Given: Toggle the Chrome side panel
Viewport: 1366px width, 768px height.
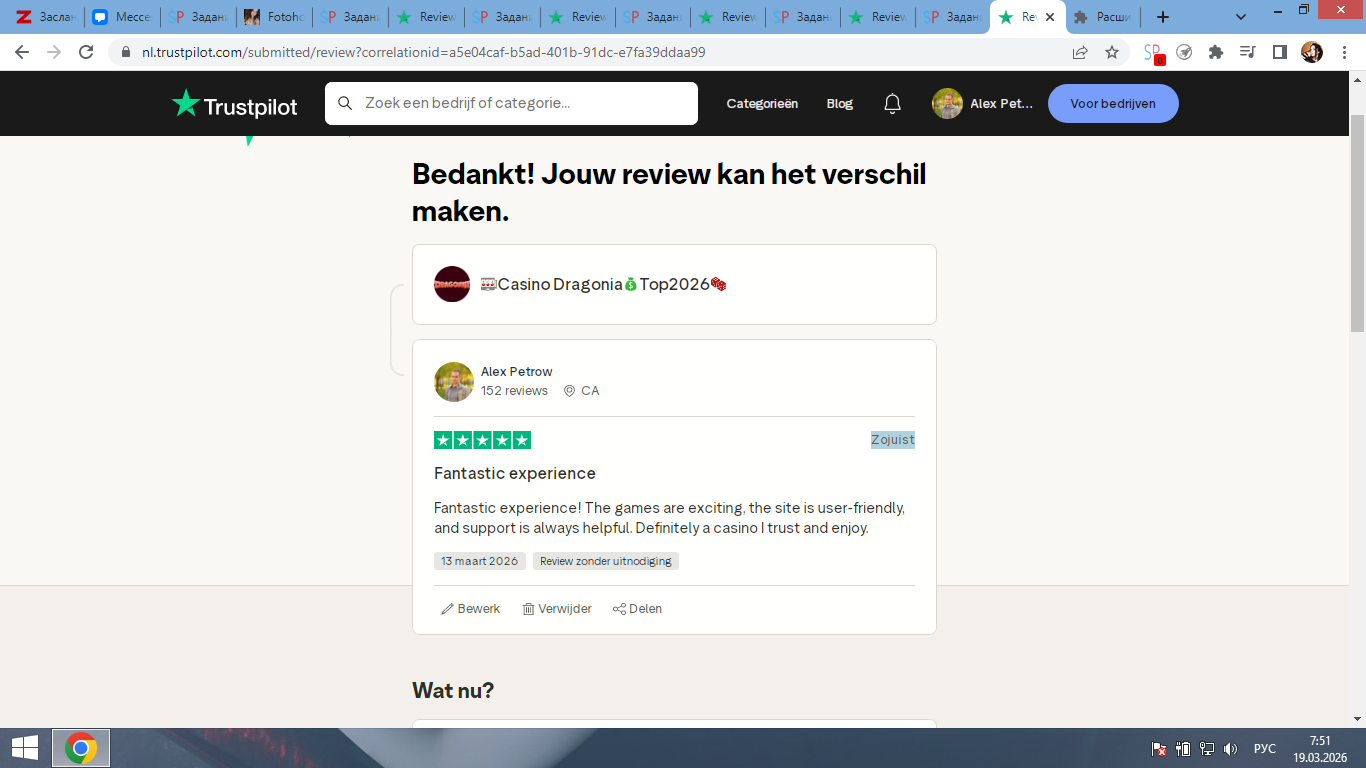Looking at the screenshot, I should [x=1279, y=52].
